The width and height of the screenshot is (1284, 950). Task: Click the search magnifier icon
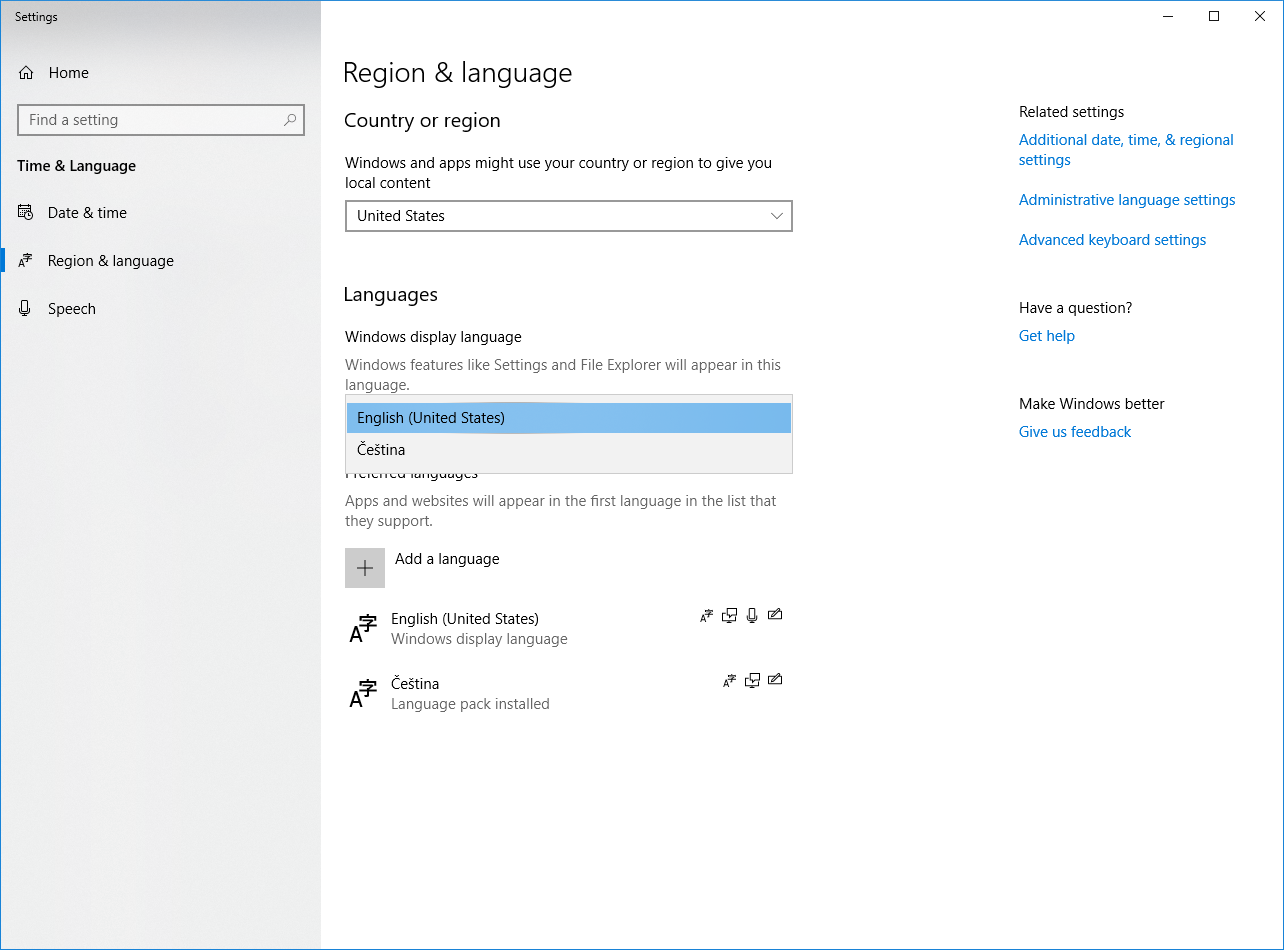[290, 120]
